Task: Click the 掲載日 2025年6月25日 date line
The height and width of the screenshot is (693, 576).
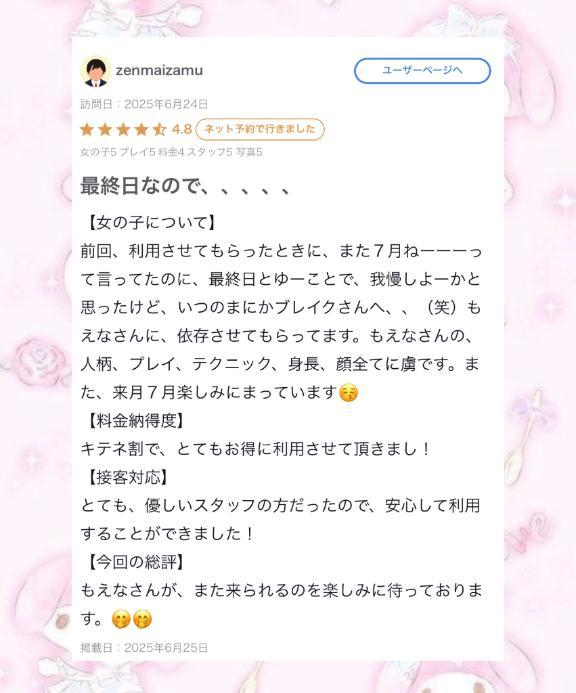Action: [x=144, y=648]
